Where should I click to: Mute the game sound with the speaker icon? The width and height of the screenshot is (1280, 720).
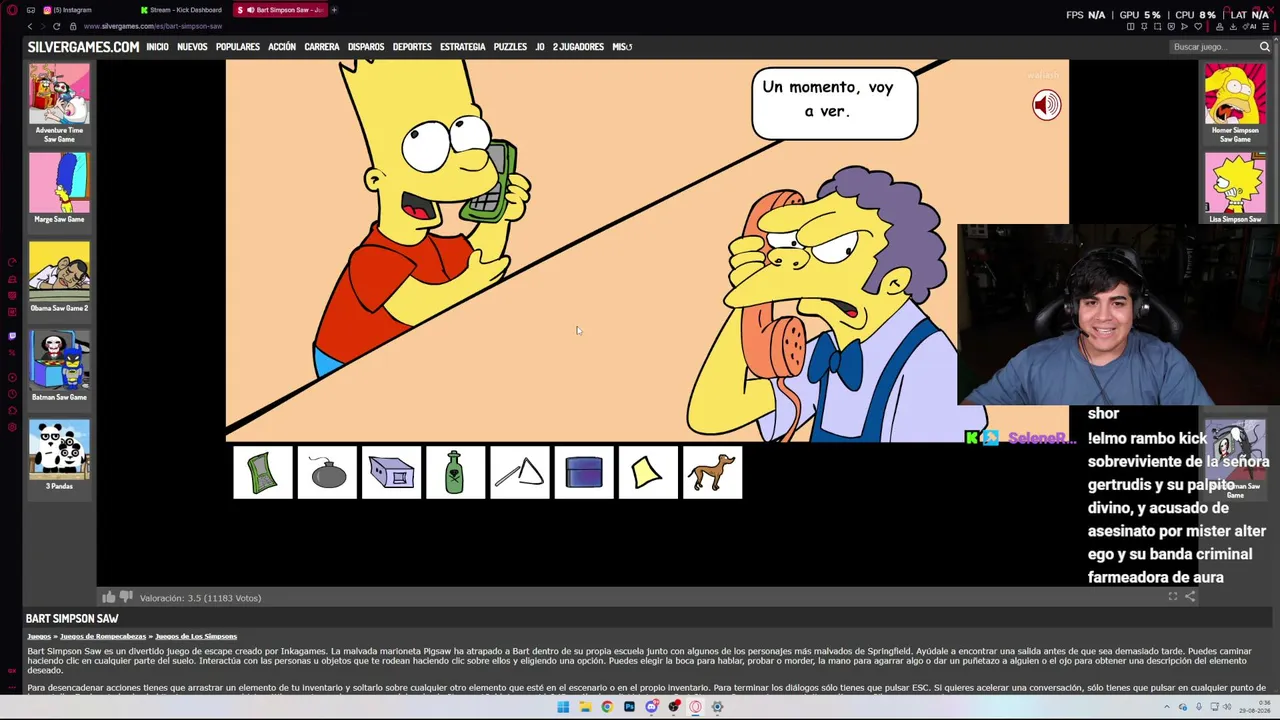click(x=1046, y=105)
